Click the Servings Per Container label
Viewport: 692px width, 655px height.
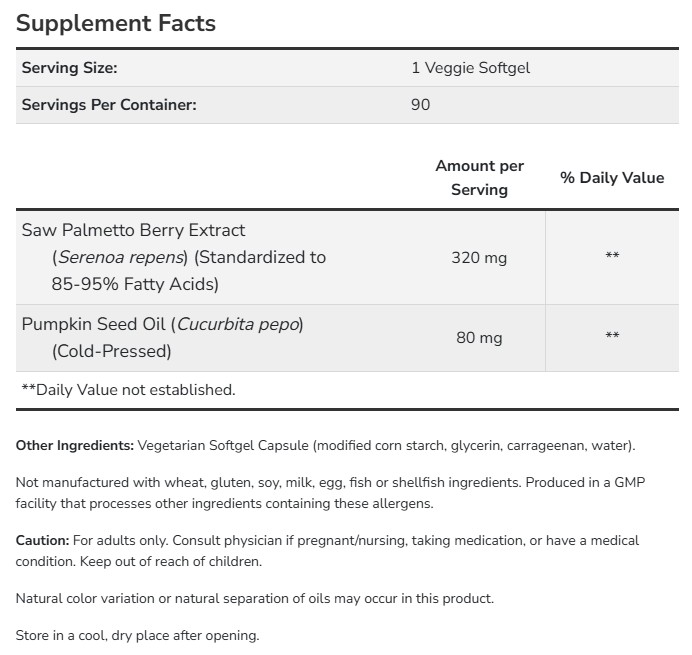coord(108,104)
